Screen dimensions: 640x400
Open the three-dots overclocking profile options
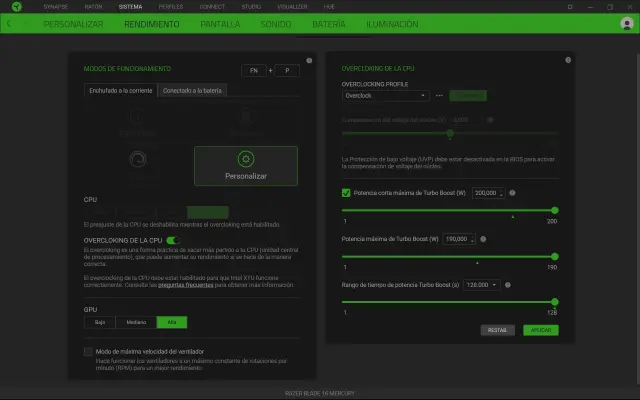click(439, 96)
